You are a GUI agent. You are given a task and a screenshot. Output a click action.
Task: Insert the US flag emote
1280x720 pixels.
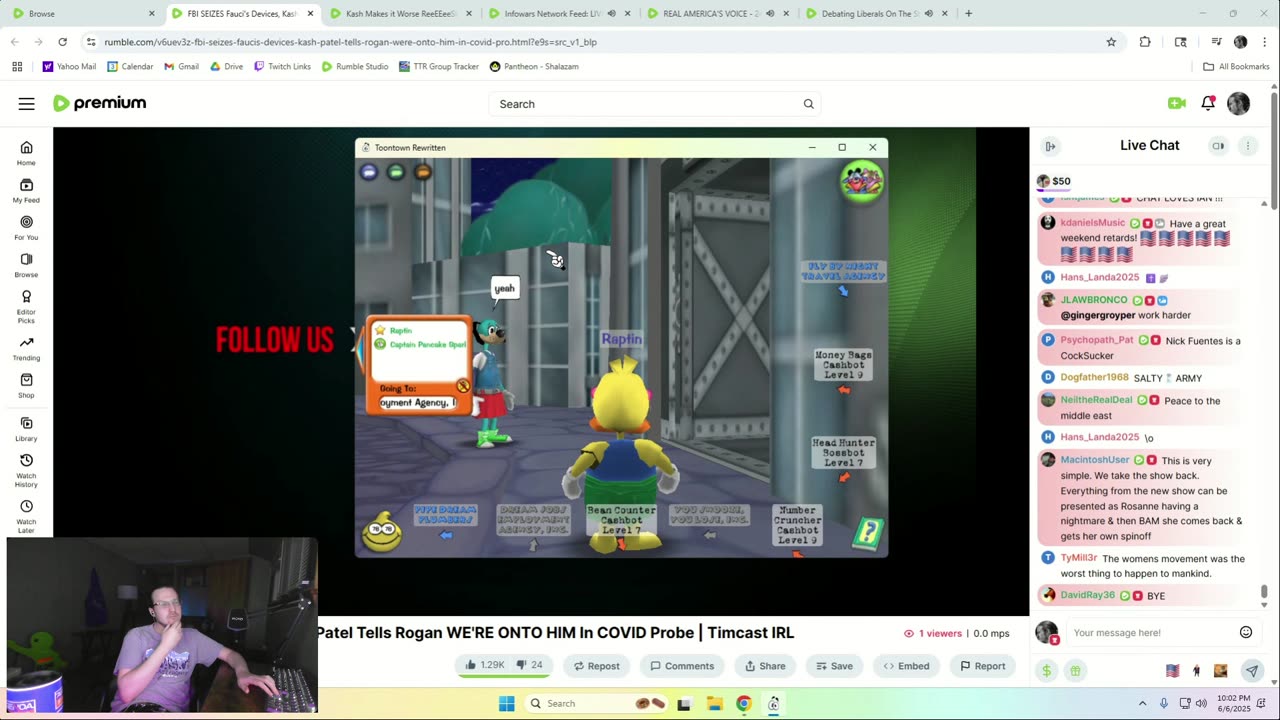tap(1172, 671)
